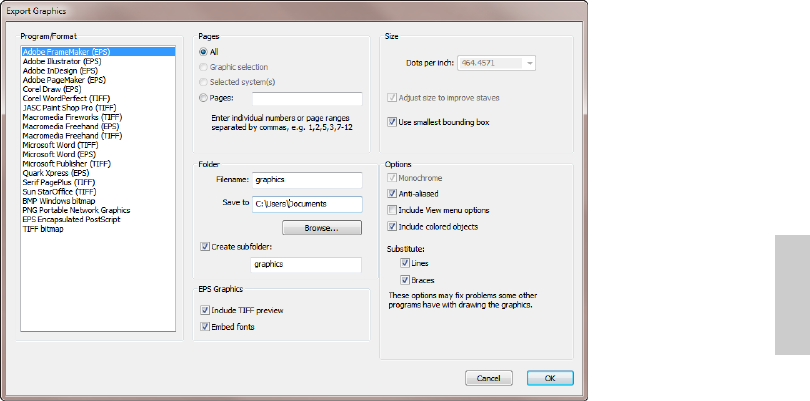Select EPS Encapsulated PostScript format
The image size is (810, 401).
98,219
